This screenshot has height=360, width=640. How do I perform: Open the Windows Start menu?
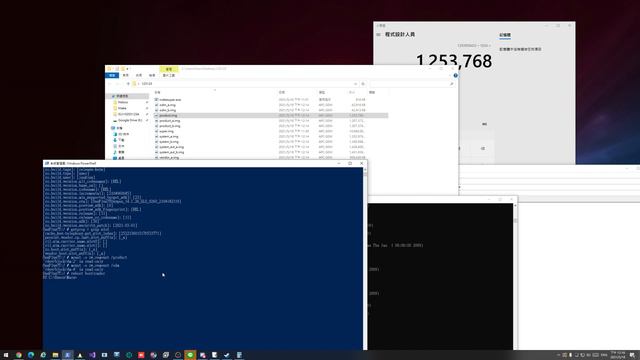[x=6, y=355]
